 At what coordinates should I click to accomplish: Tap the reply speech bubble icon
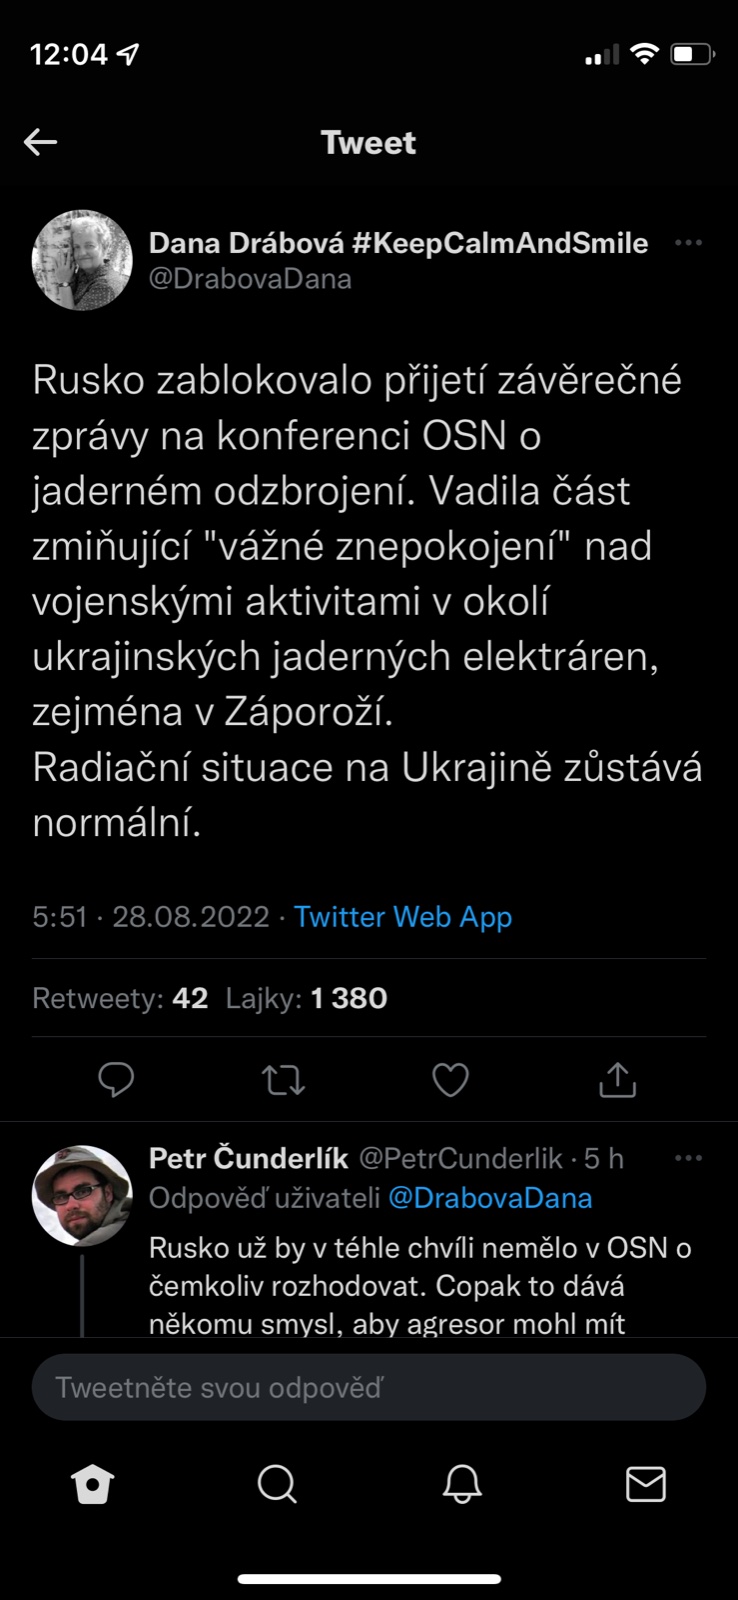116,1080
